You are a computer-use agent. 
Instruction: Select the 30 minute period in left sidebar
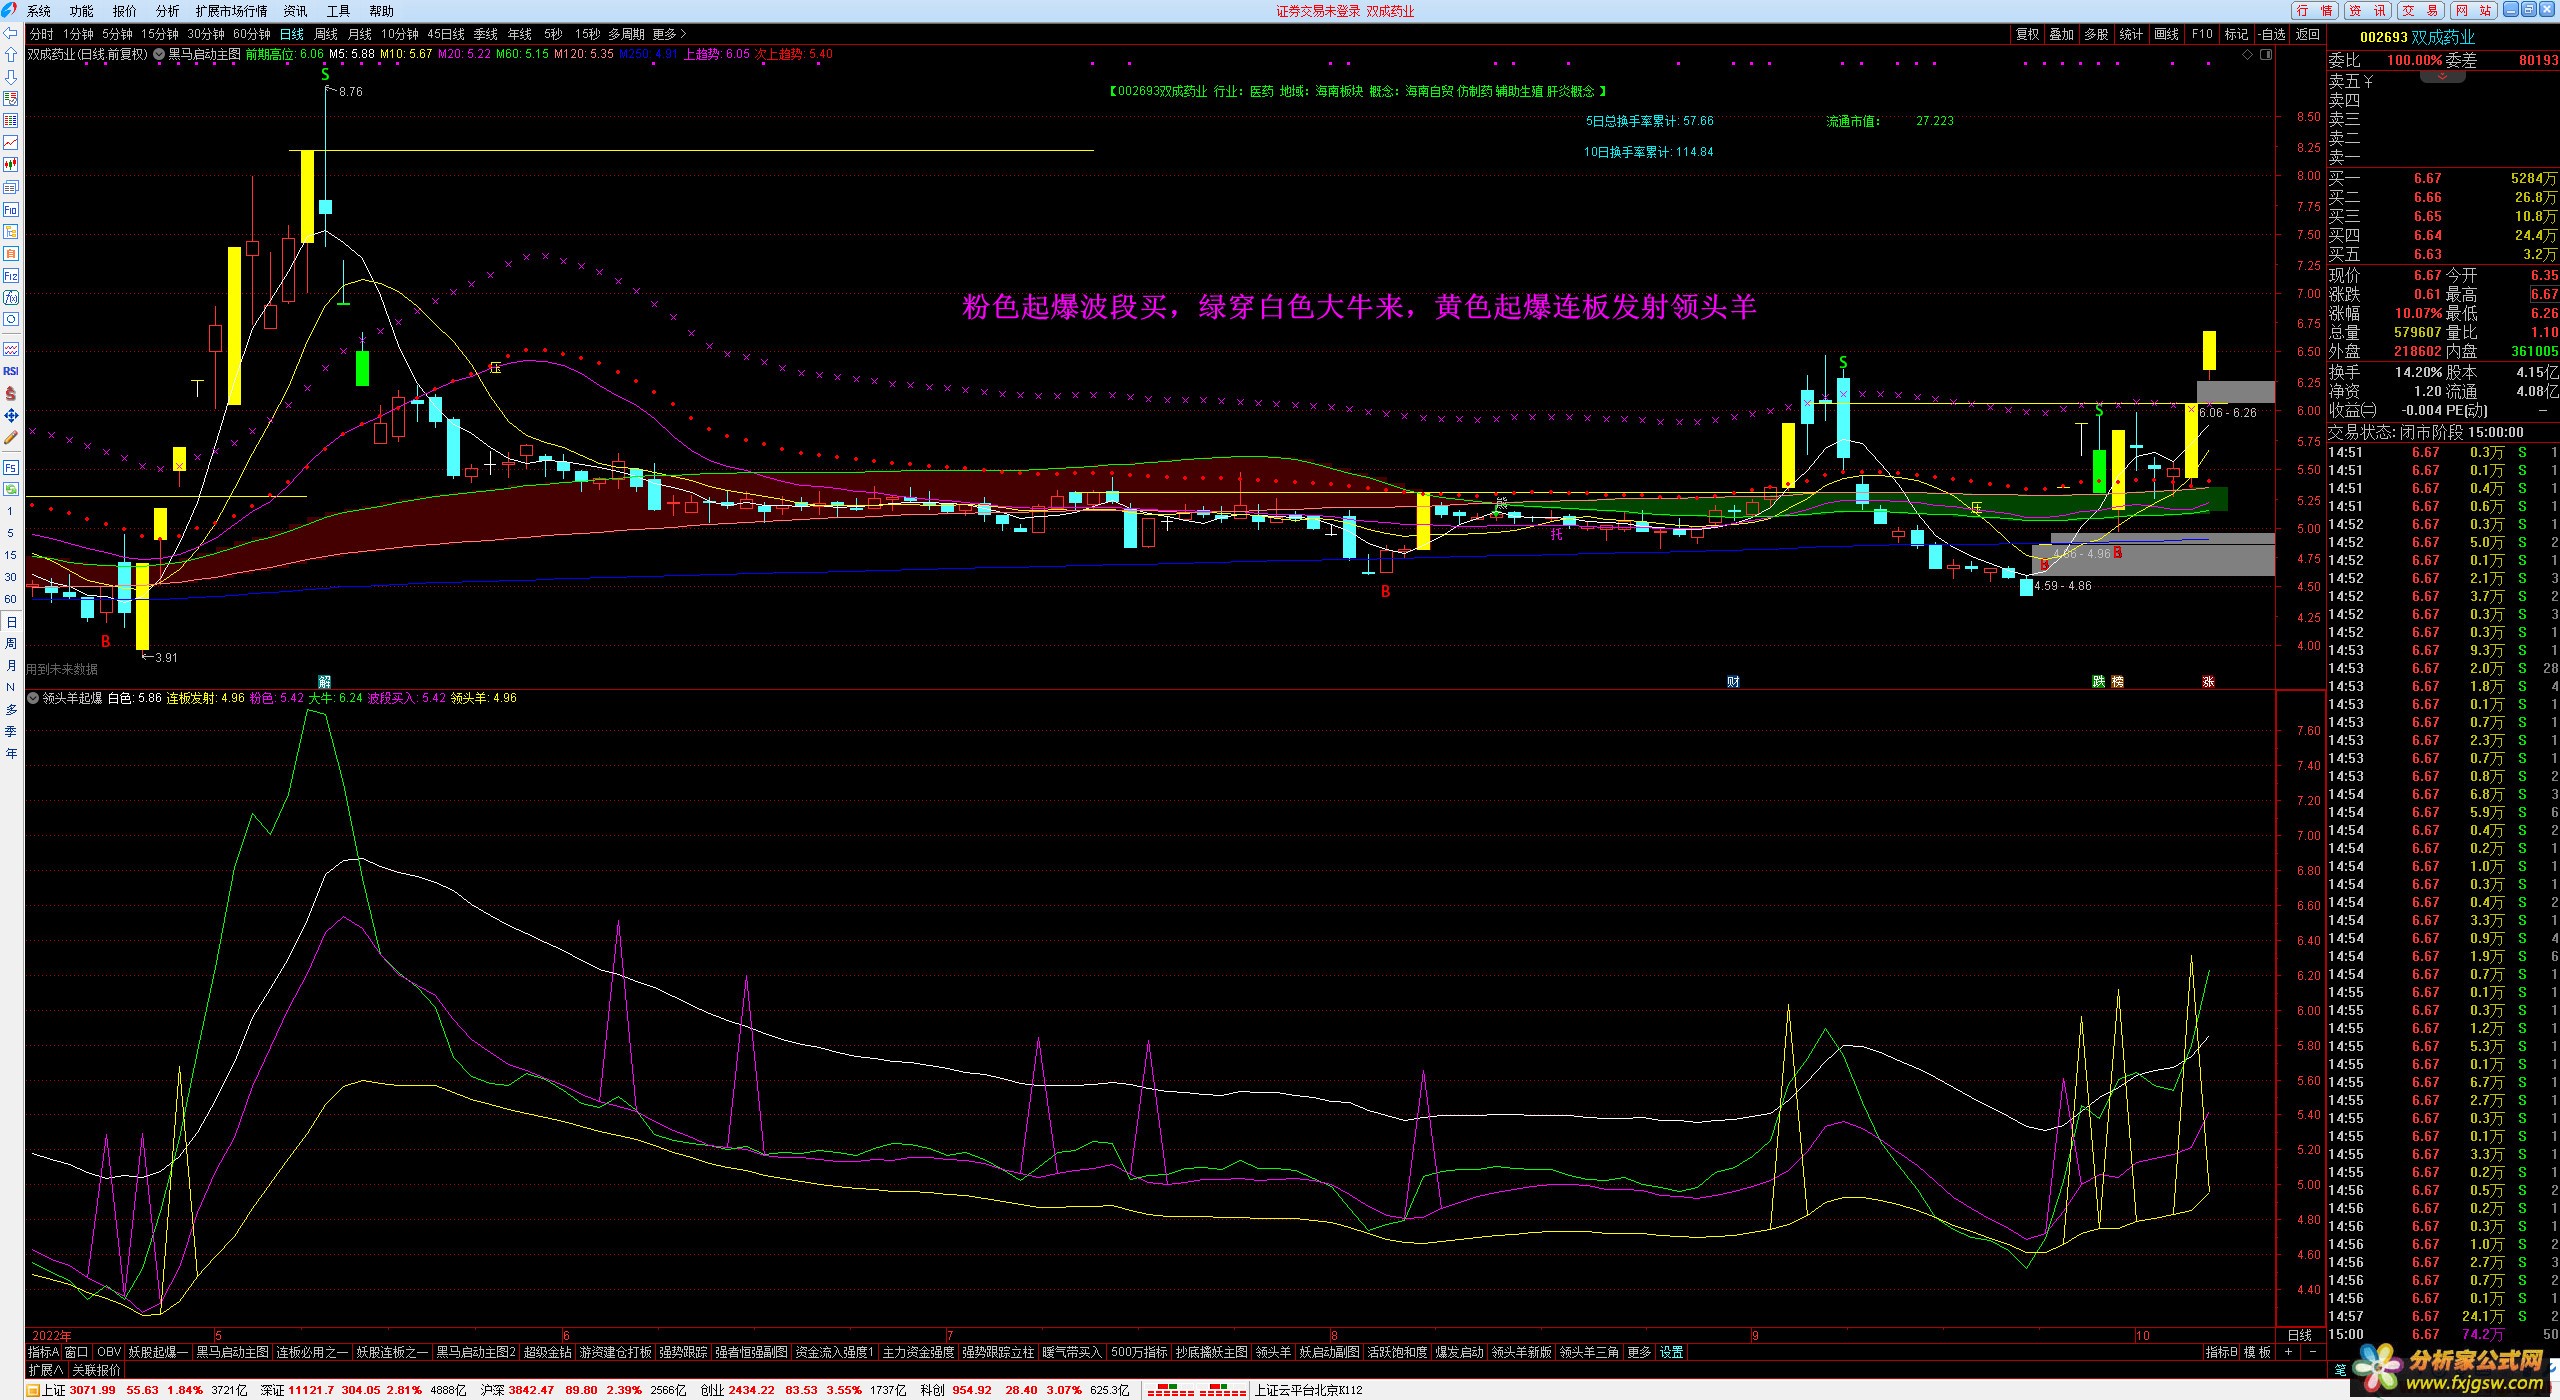click(x=11, y=577)
